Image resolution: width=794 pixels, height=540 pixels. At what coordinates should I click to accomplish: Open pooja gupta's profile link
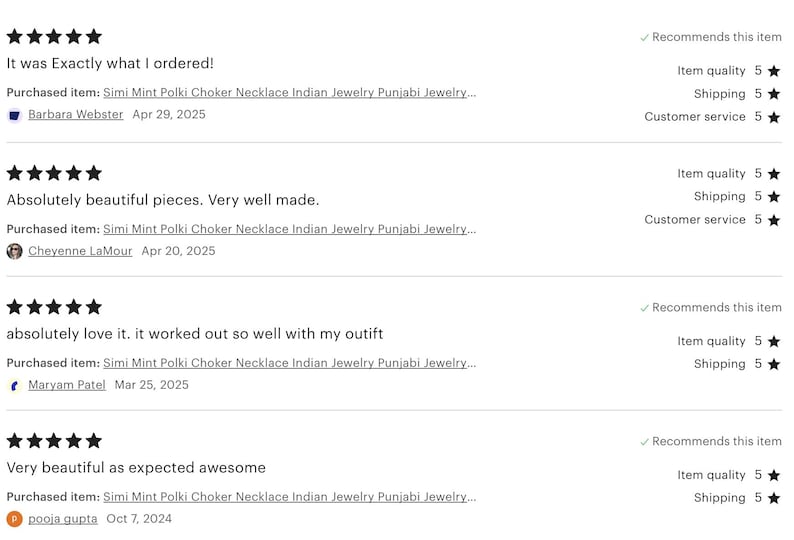63,519
